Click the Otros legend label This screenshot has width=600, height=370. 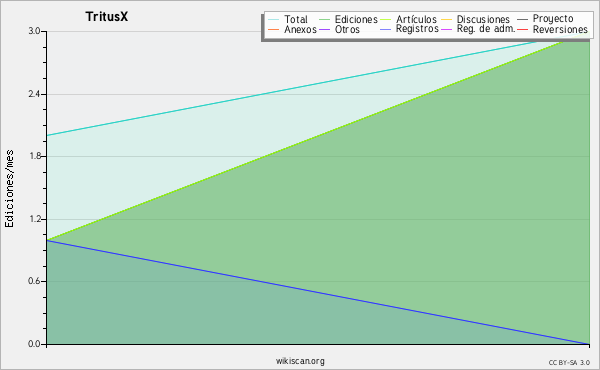tap(347, 29)
